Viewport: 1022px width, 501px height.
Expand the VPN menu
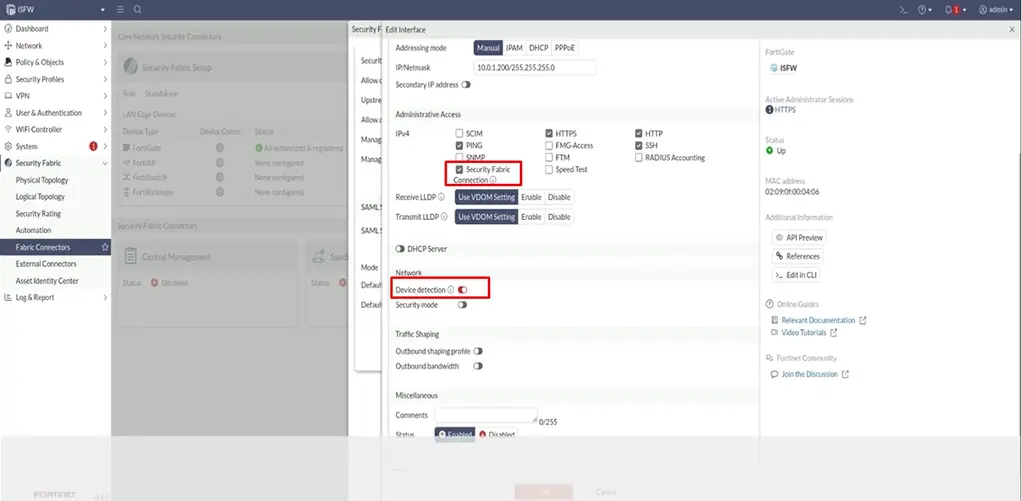tap(55, 96)
